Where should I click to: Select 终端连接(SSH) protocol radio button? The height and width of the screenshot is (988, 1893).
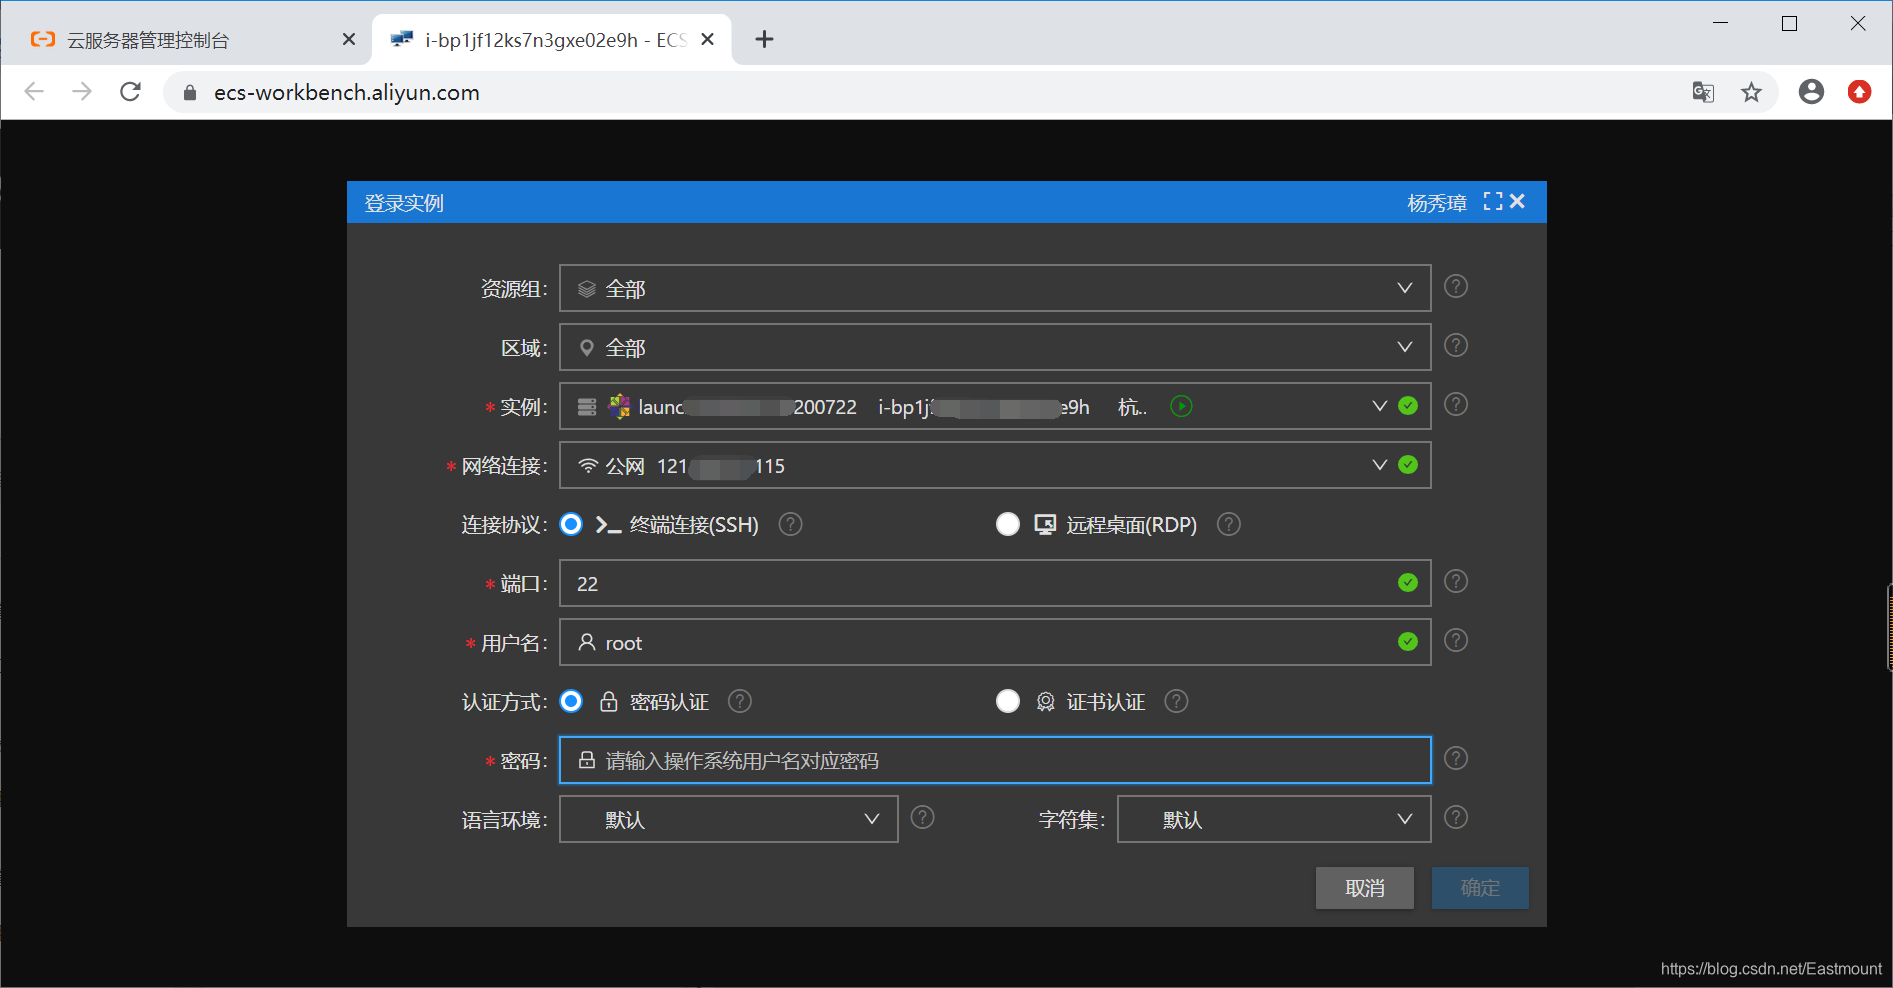coord(571,524)
